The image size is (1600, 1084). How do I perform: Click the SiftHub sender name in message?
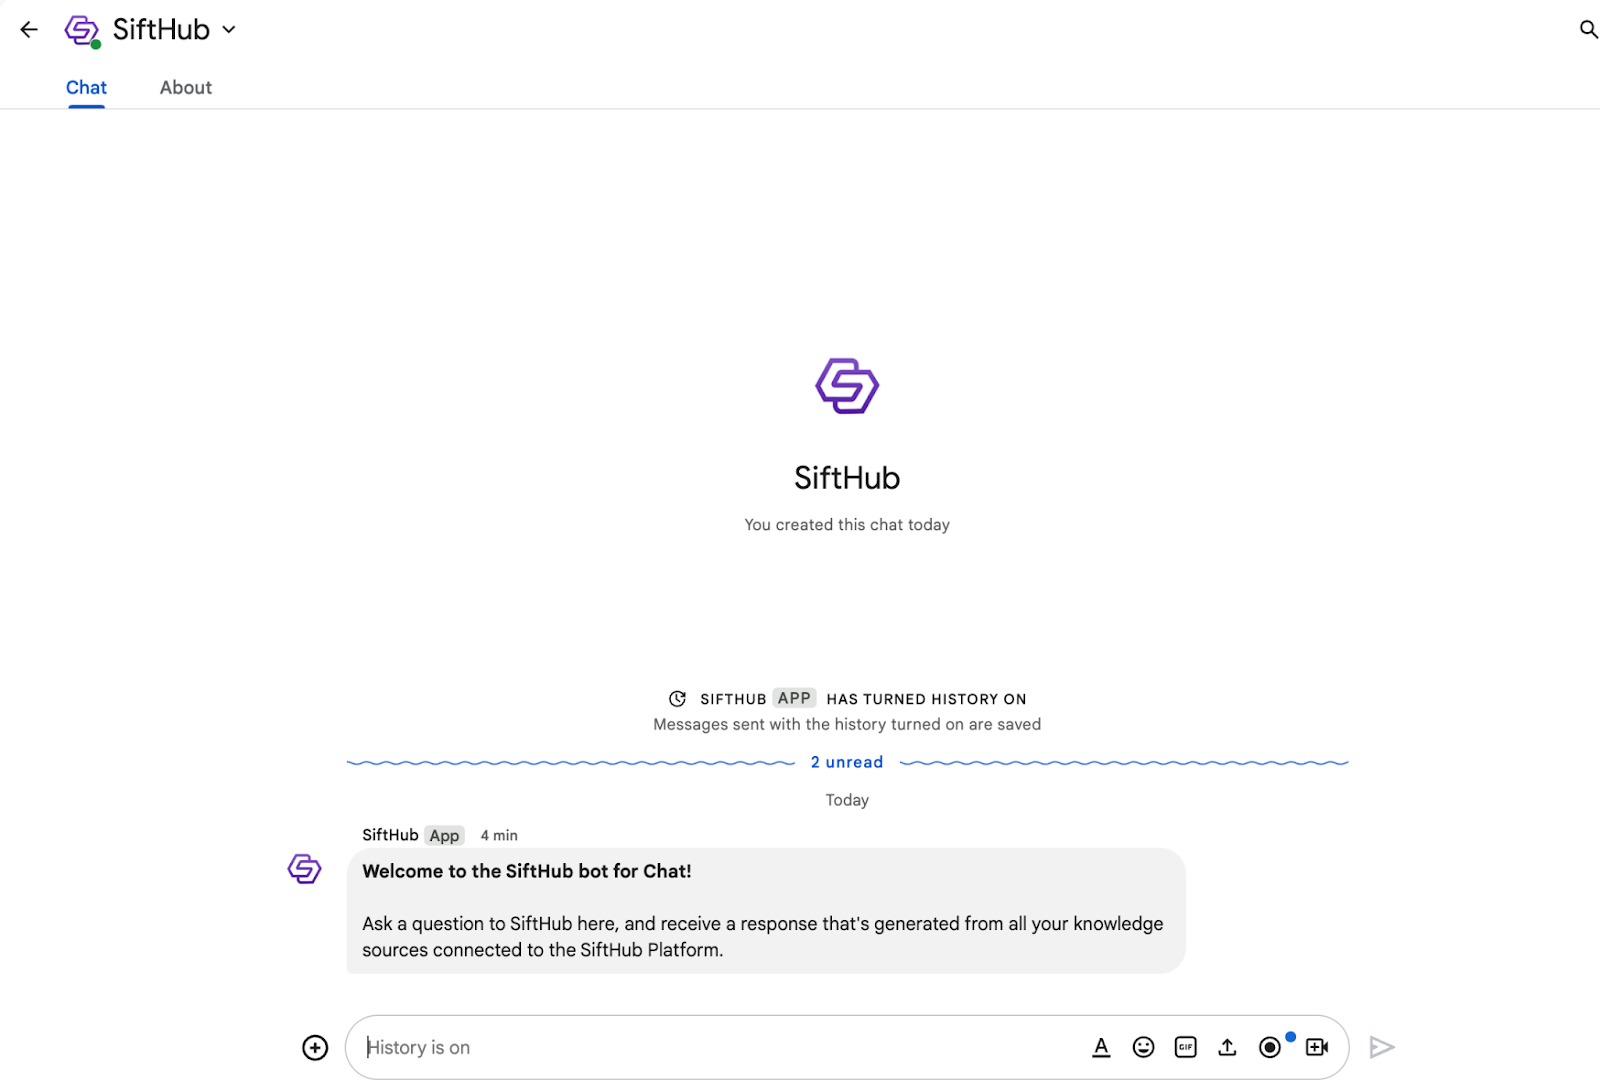coord(390,835)
